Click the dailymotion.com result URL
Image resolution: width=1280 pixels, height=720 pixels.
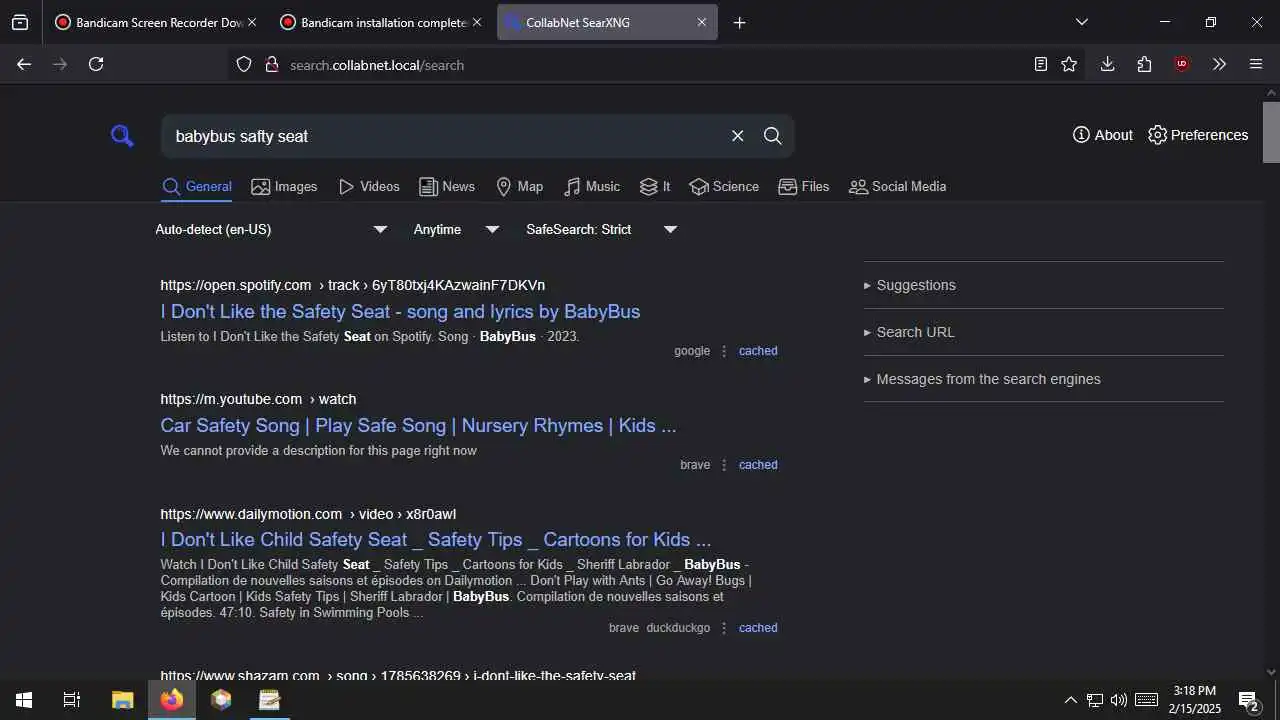pos(308,514)
